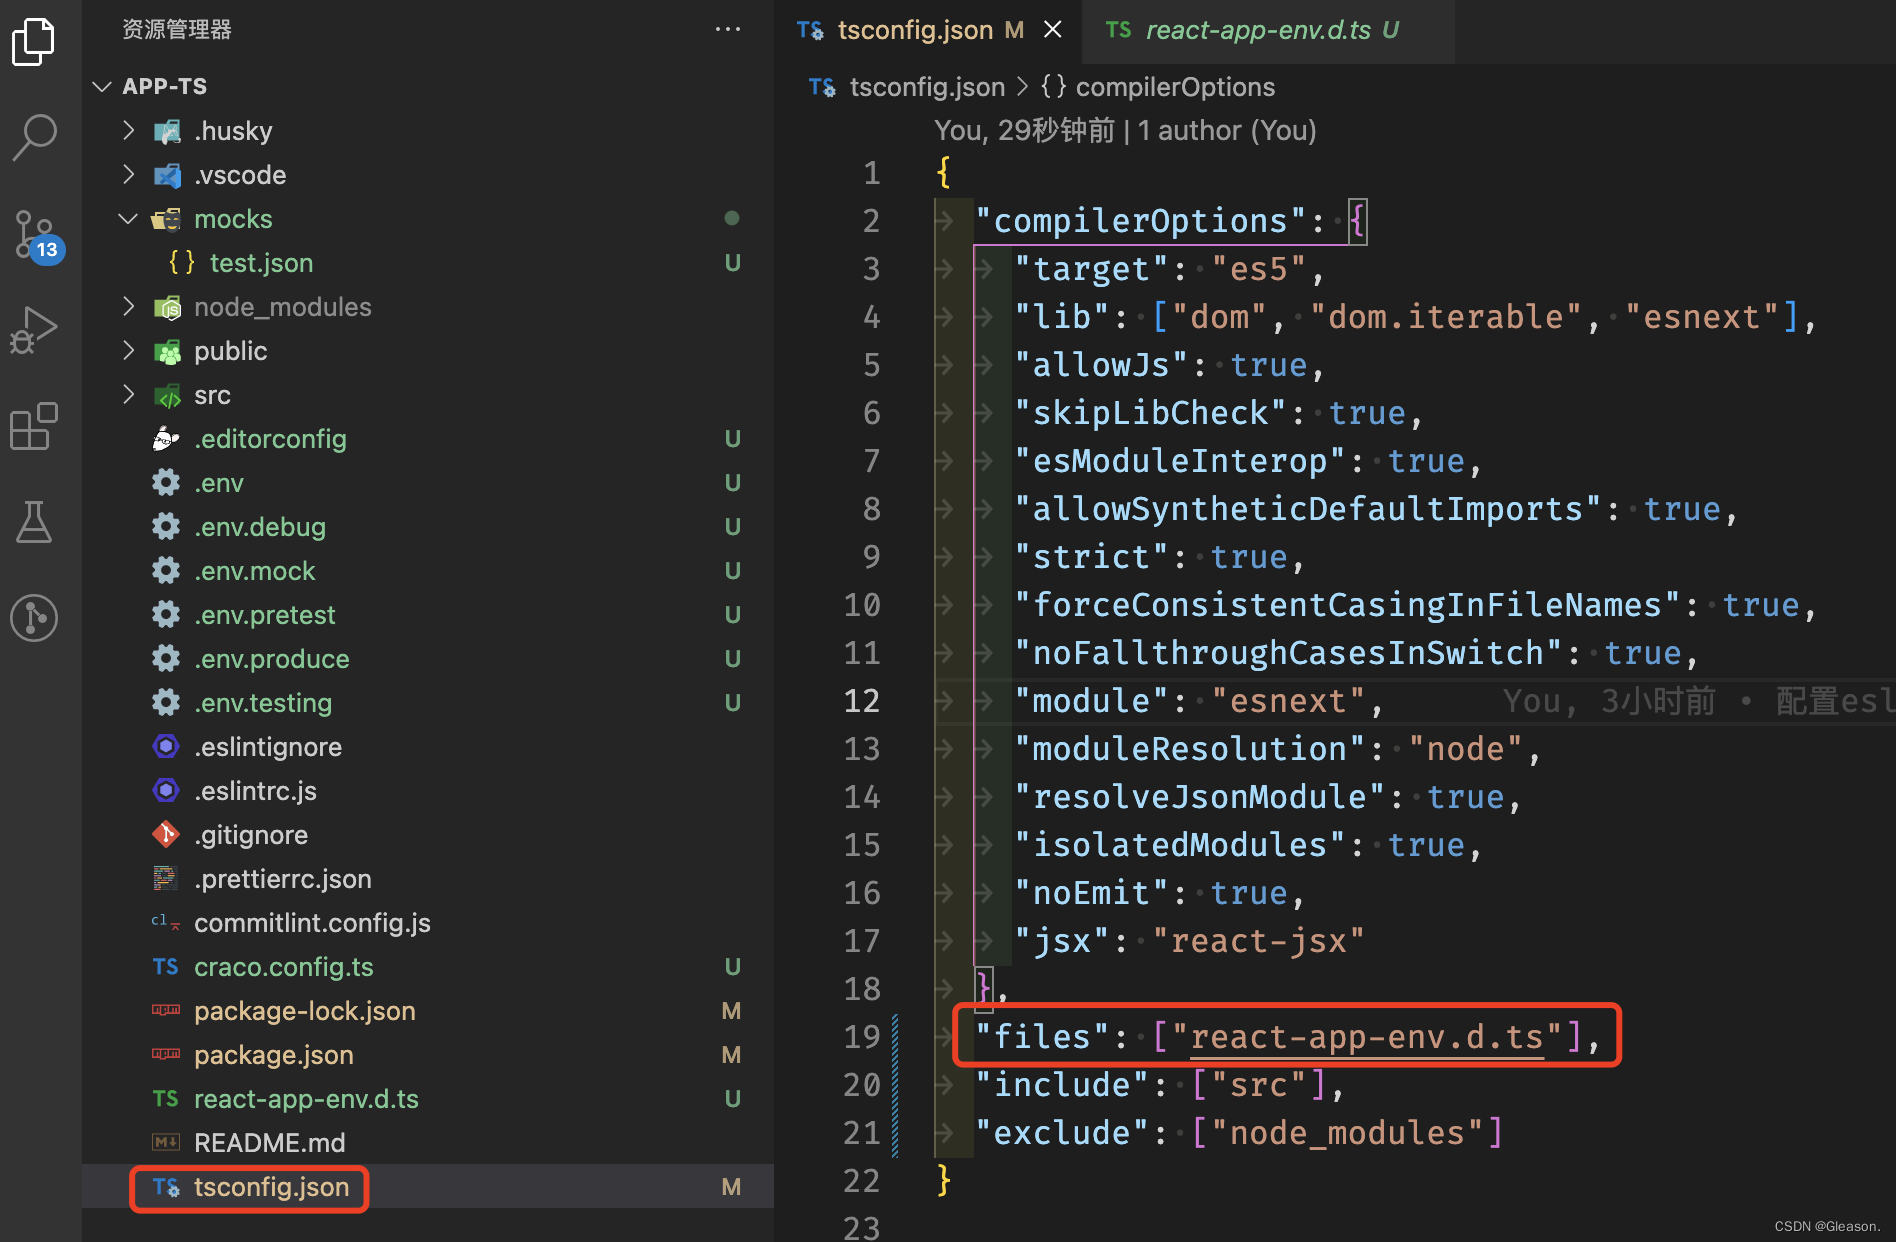Click the "target": "es5" line
Screen dimensions: 1896x1242
(1170, 269)
